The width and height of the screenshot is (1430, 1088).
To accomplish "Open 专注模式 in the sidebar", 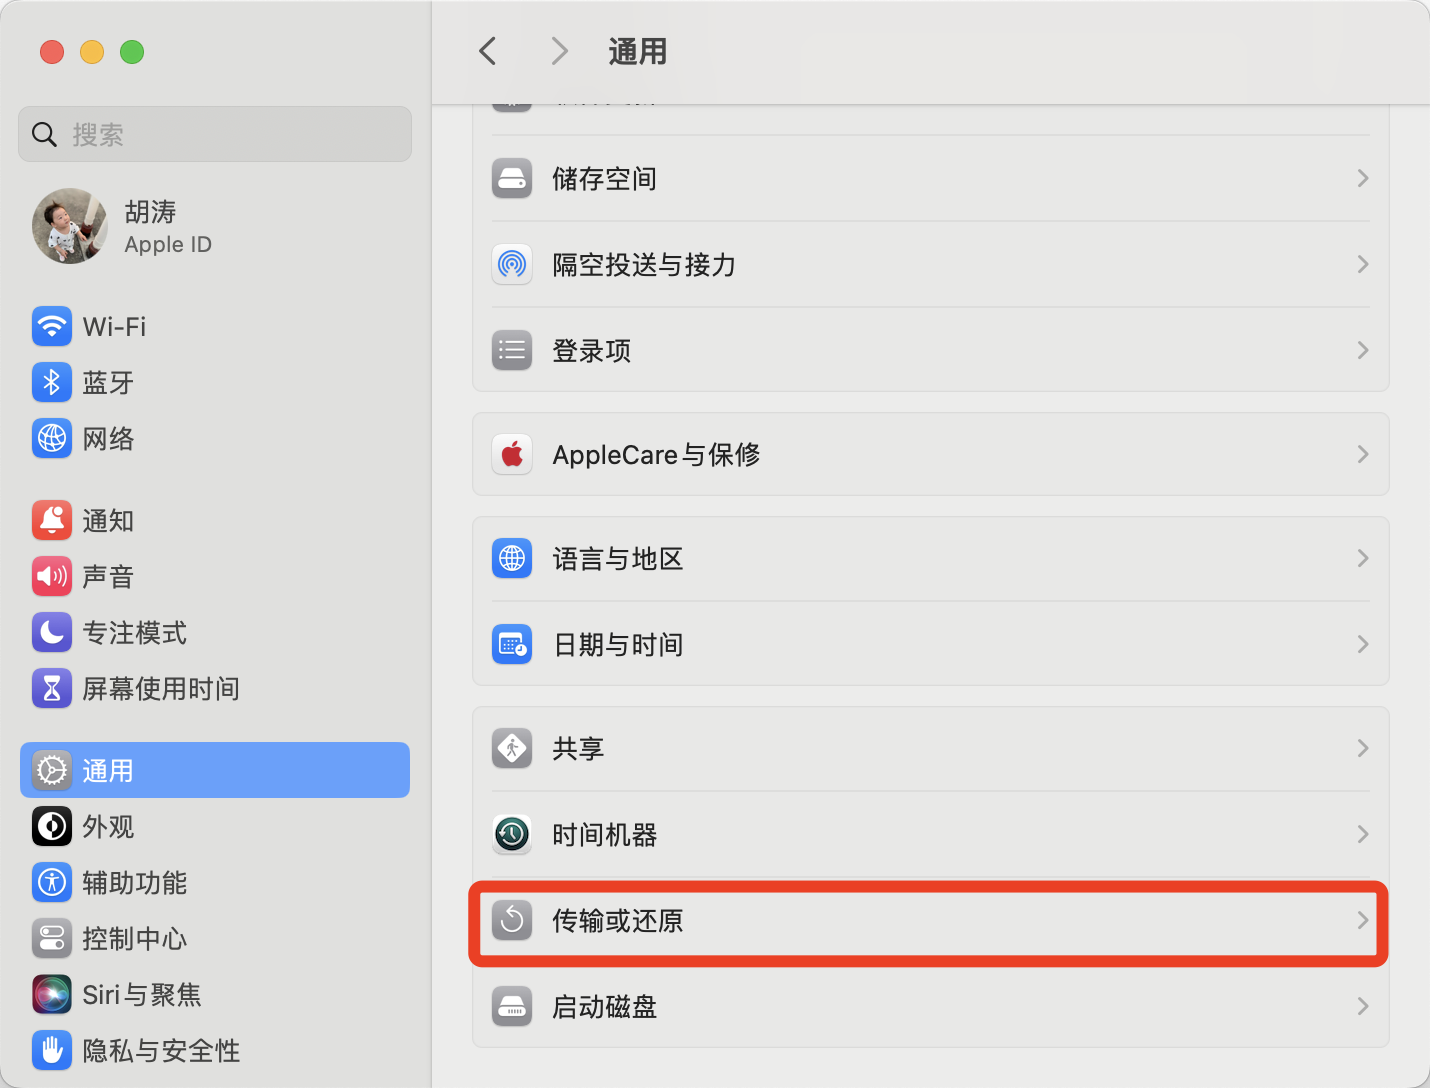I will pyautogui.click(x=134, y=633).
